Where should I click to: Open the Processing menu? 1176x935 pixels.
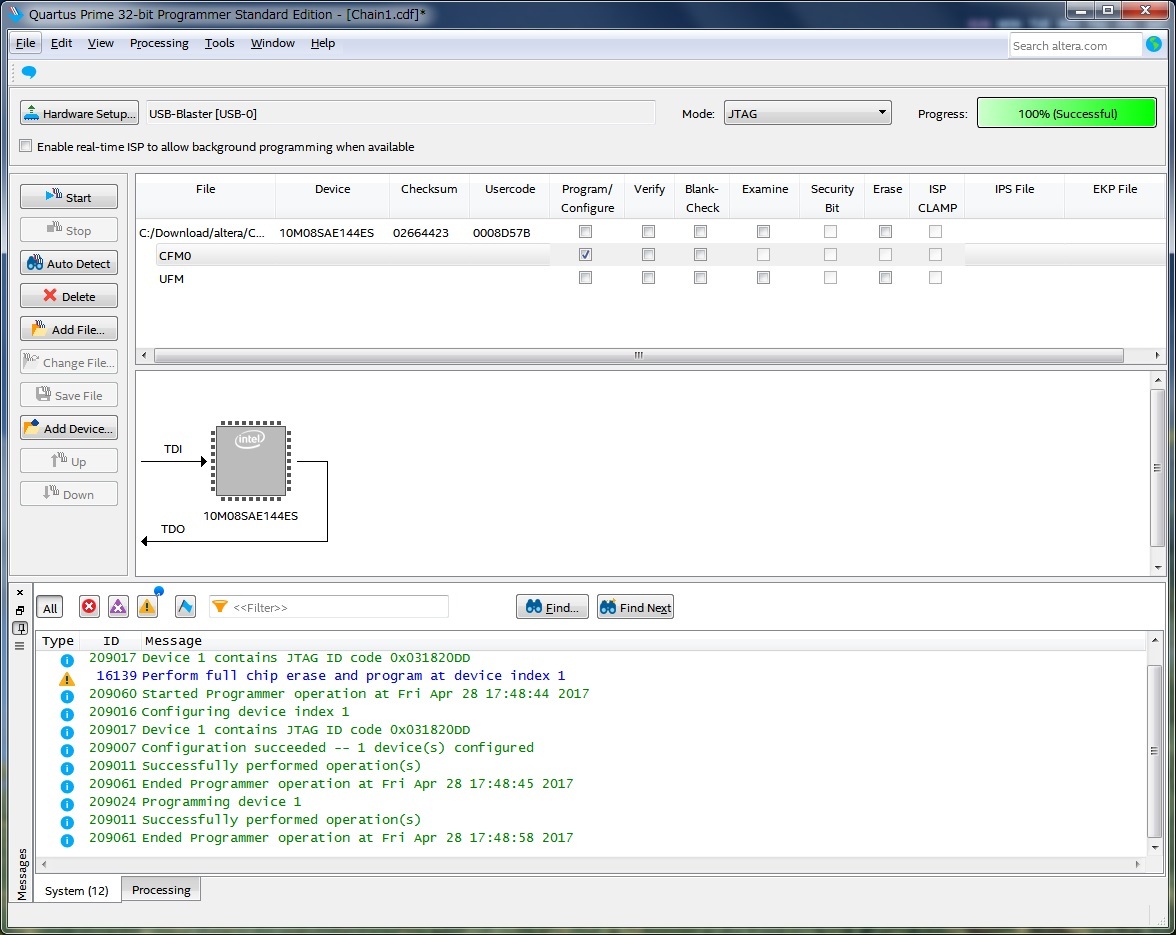pyautogui.click(x=159, y=43)
